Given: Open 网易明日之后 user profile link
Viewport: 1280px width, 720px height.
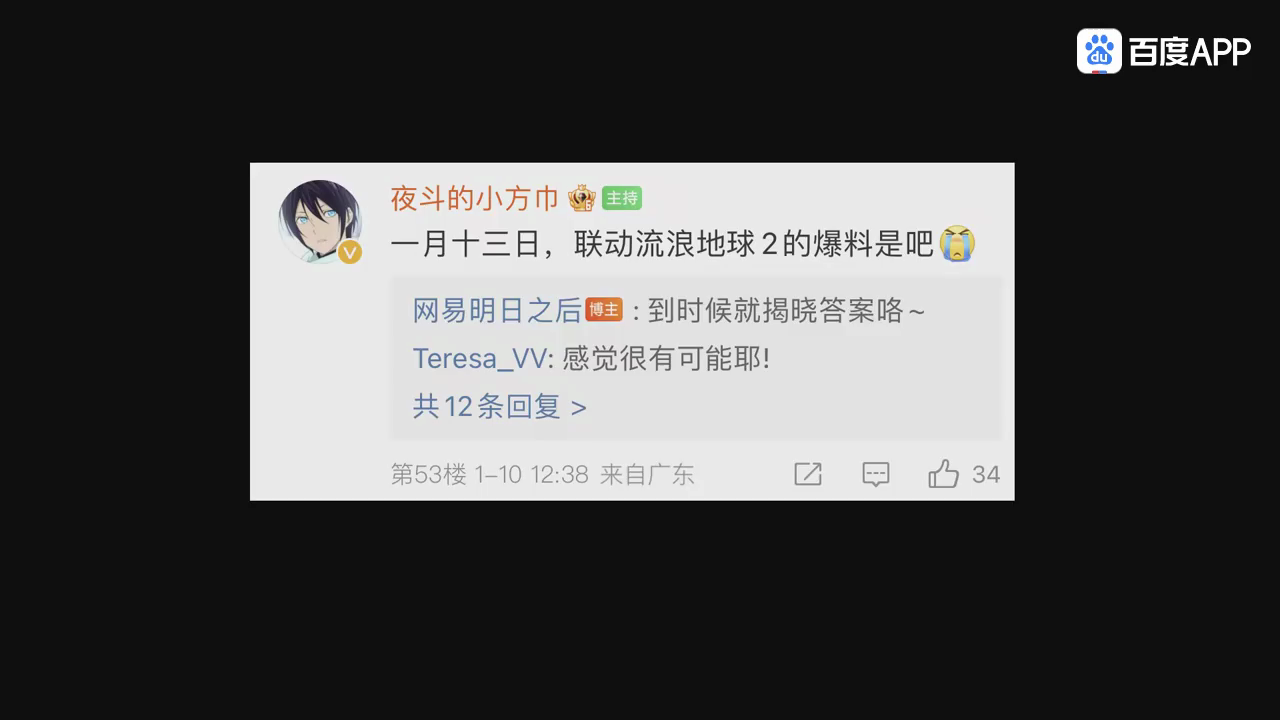Looking at the screenshot, I should coord(497,311).
